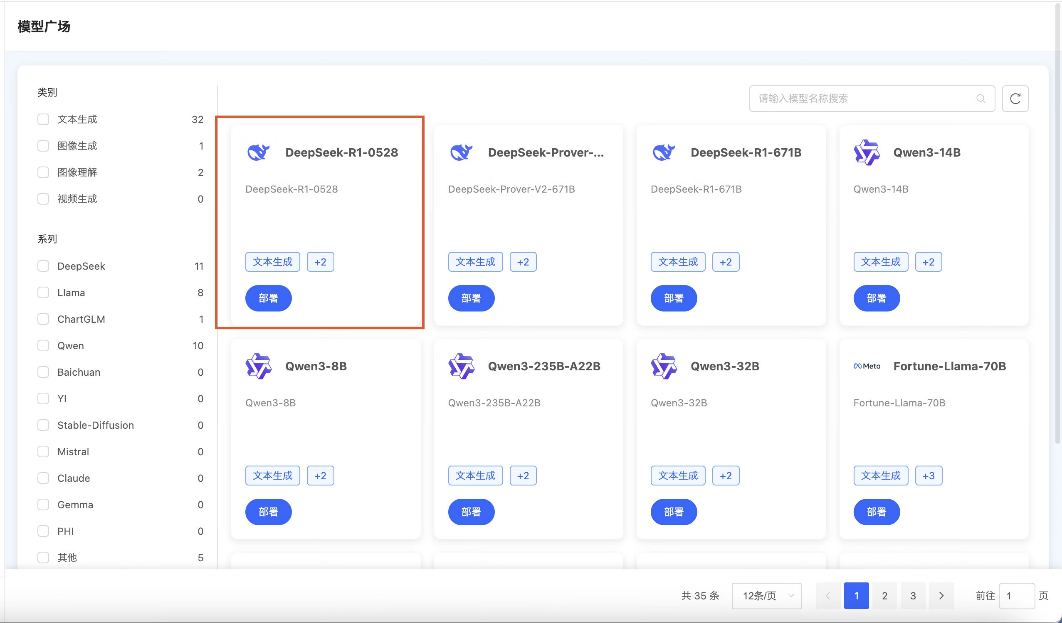The width and height of the screenshot is (1062, 623).
Task: Deploy the Qwen3-32B model
Action: click(x=674, y=512)
